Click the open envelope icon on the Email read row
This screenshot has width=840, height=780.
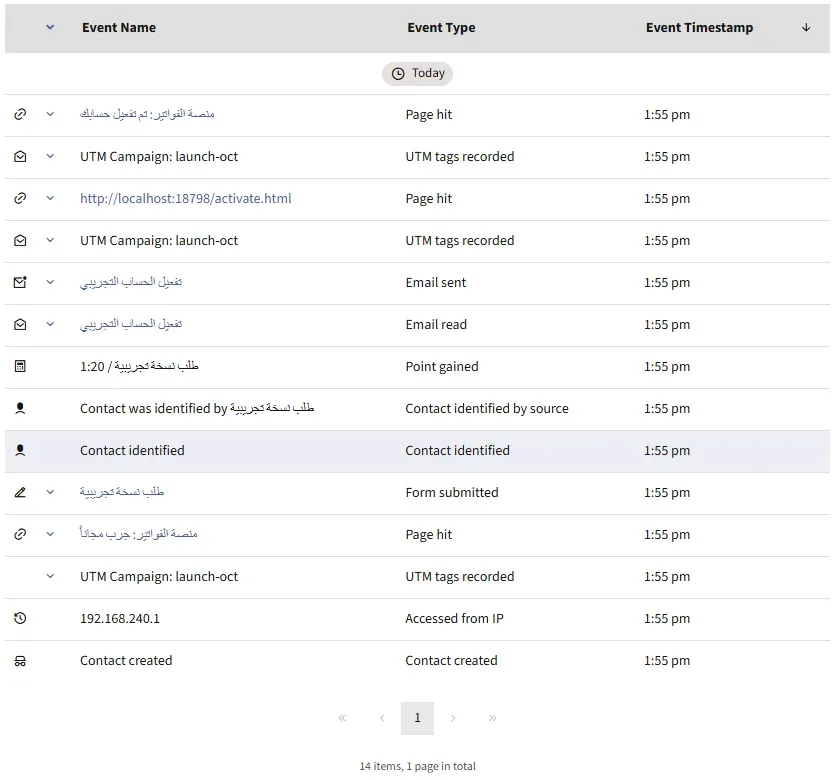(x=20, y=324)
